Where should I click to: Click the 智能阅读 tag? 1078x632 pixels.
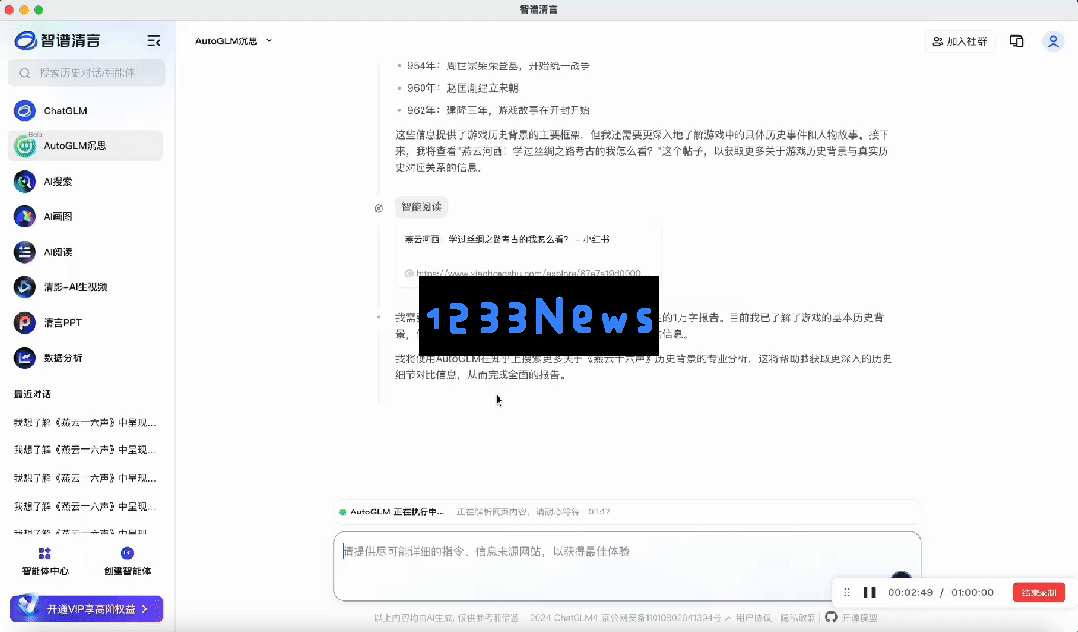[x=421, y=207]
